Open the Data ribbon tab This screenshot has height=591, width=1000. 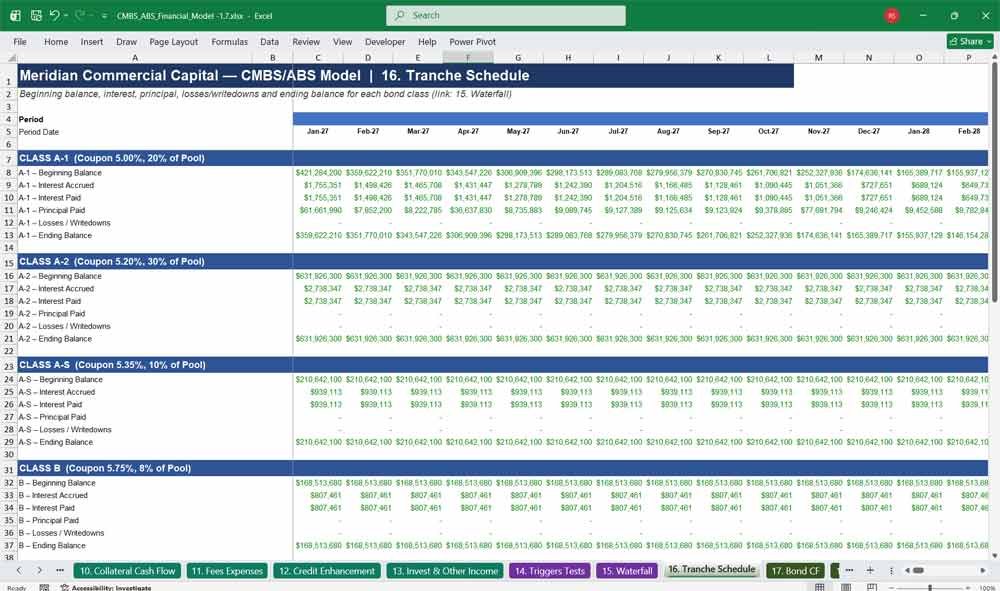(x=269, y=41)
